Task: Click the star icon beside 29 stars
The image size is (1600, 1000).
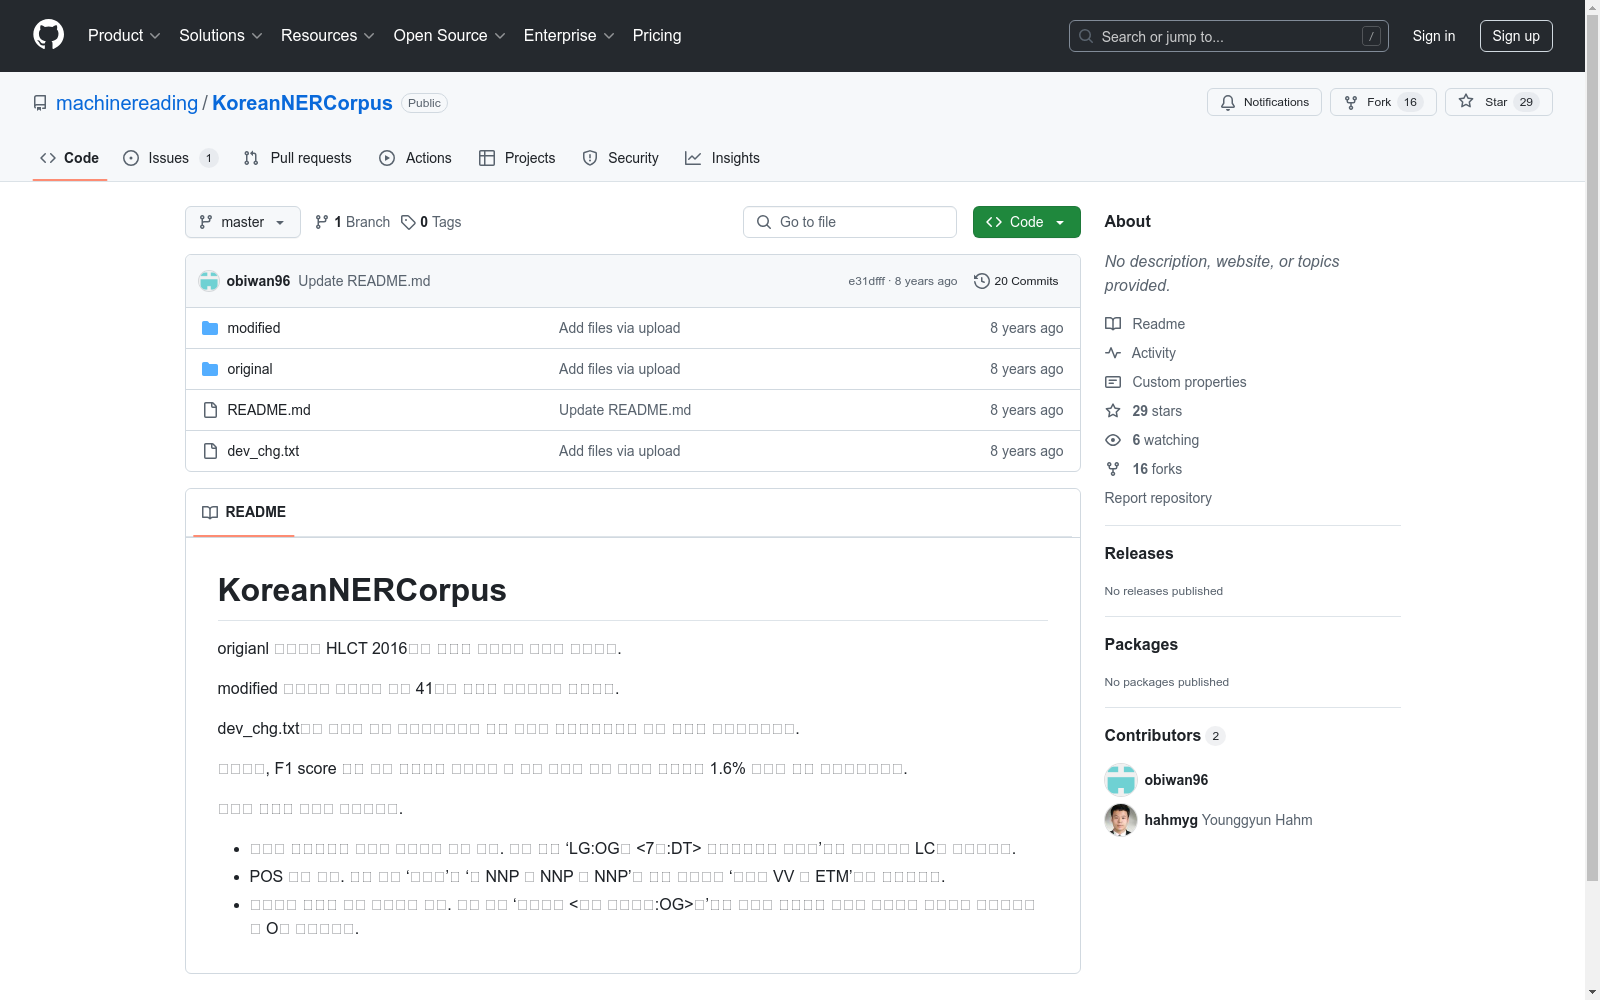Action: [x=1113, y=411]
